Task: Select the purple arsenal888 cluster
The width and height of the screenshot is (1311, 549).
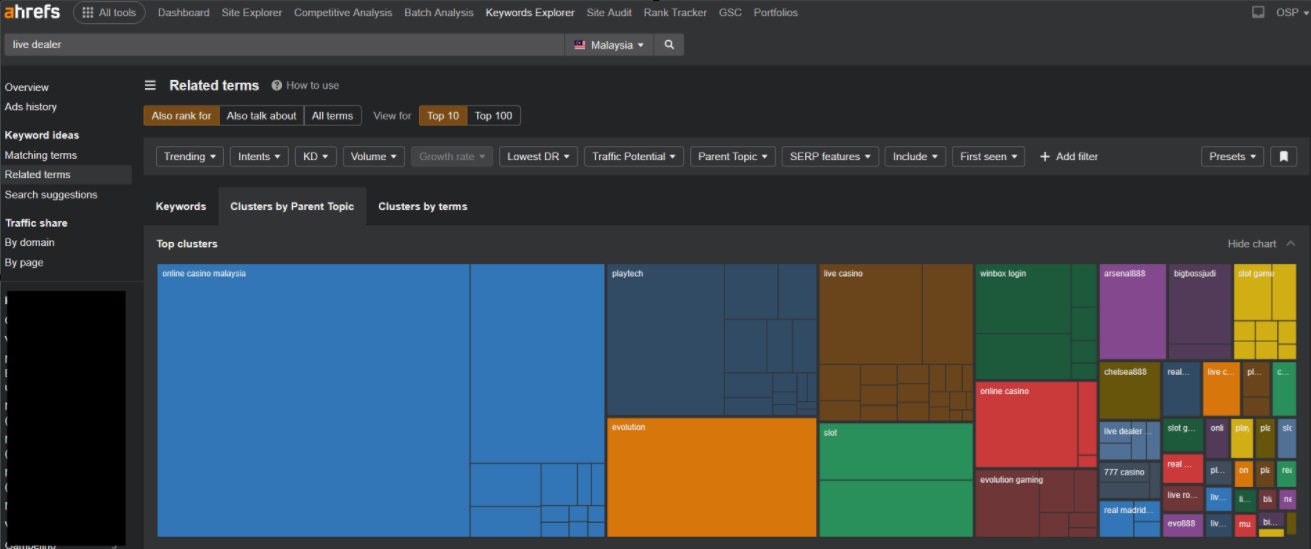Action: 1133,312
